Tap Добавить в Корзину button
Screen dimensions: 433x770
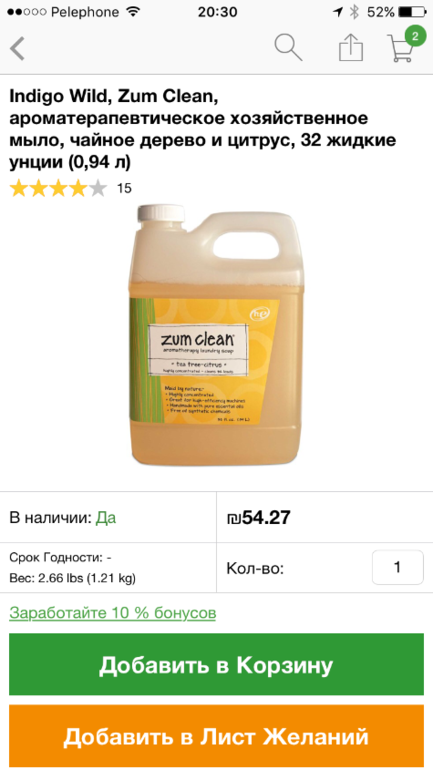(216, 664)
